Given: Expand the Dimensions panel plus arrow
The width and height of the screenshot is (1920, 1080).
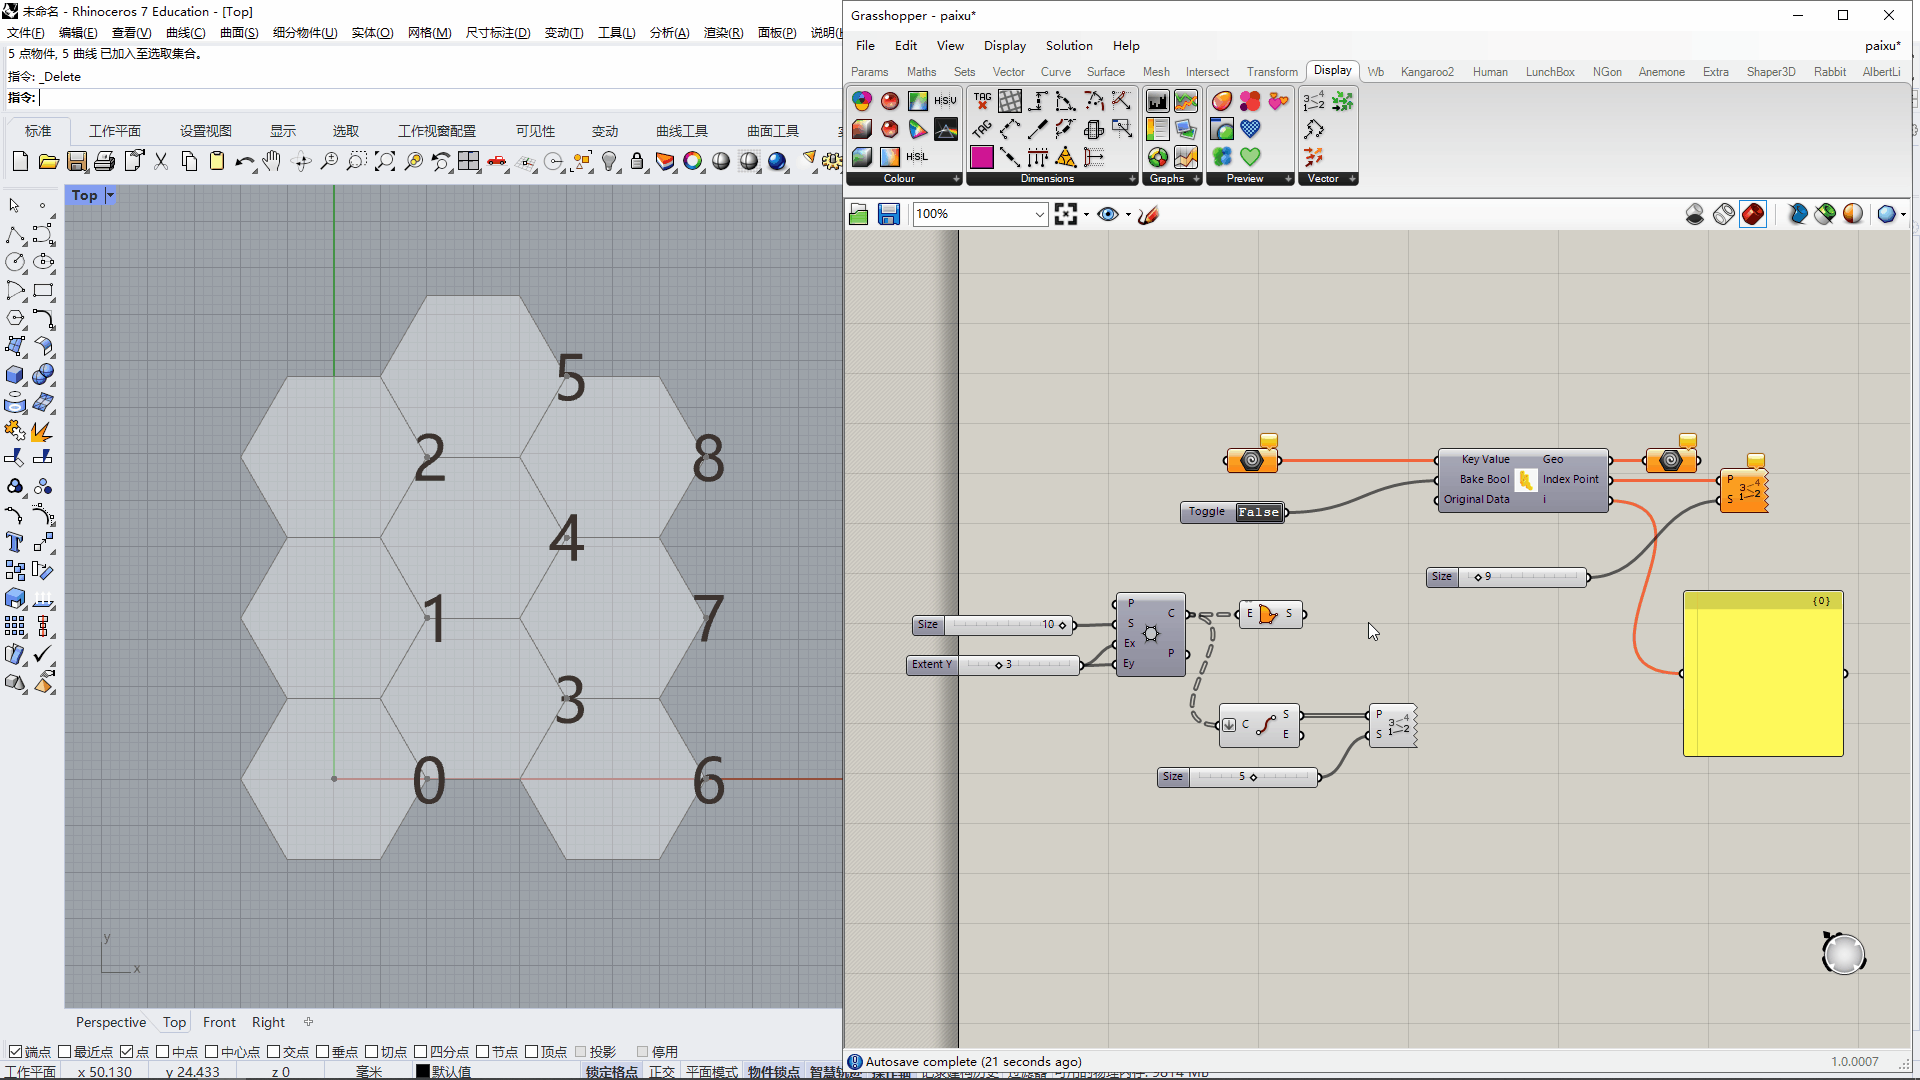Looking at the screenshot, I should (x=1132, y=179).
